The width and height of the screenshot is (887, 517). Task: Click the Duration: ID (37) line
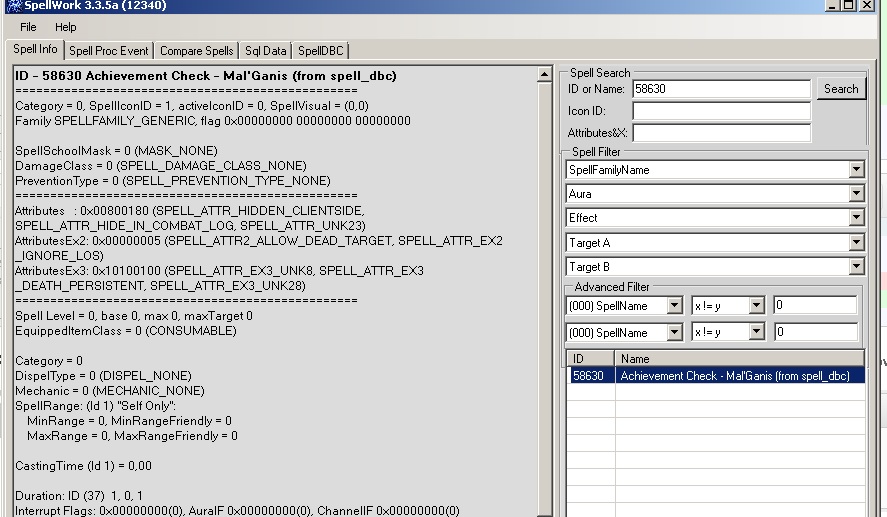click(x=79, y=496)
